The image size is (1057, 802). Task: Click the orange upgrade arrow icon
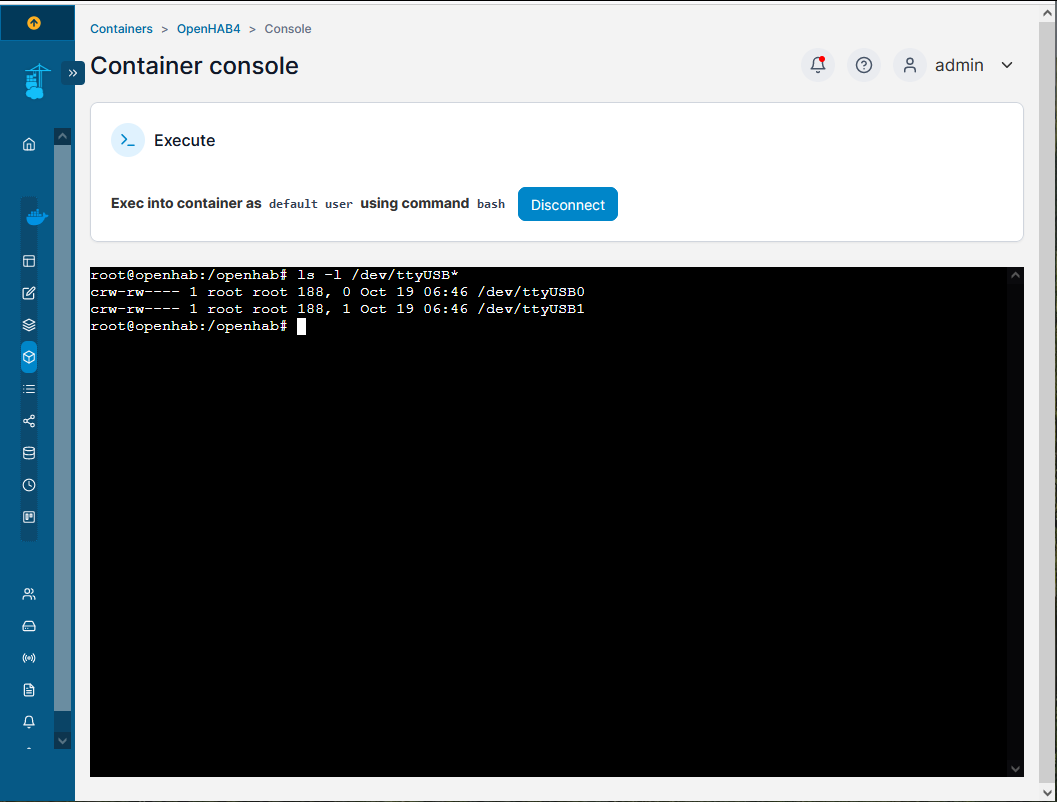(x=34, y=23)
